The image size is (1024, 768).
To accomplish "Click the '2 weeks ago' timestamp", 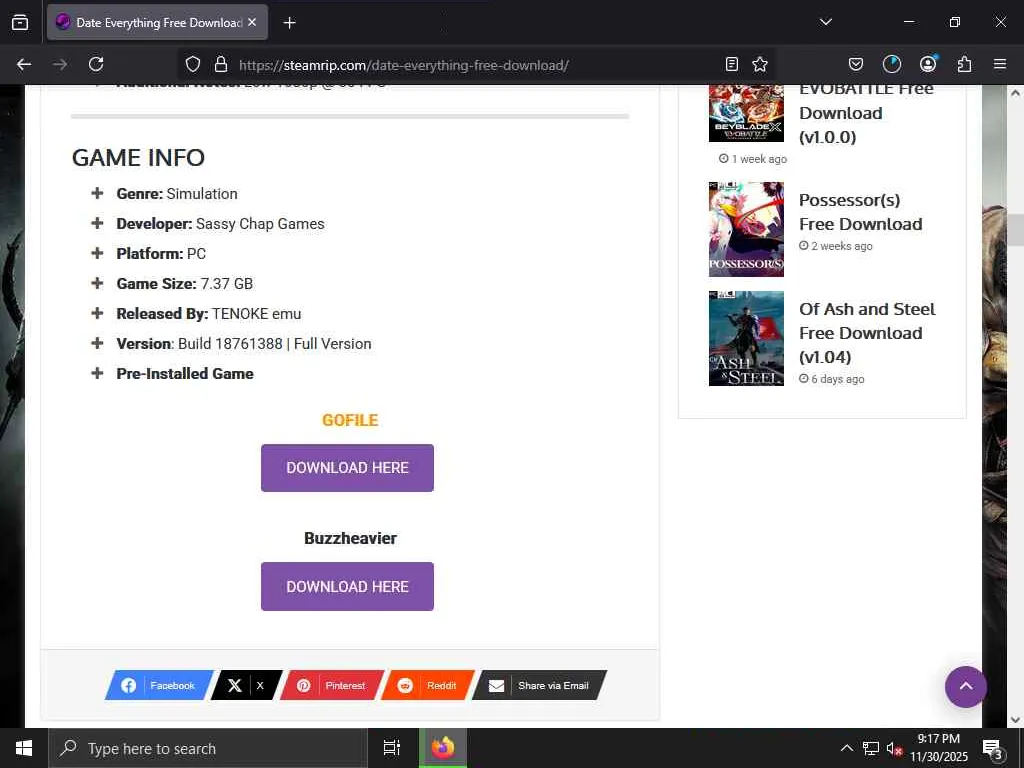I will click(835, 246).
